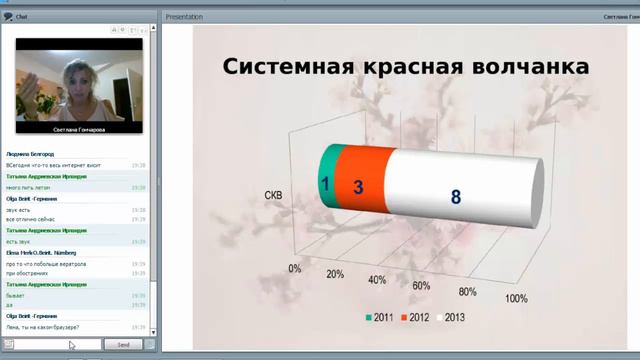Click the icon right of the Send button

(149, 345)
